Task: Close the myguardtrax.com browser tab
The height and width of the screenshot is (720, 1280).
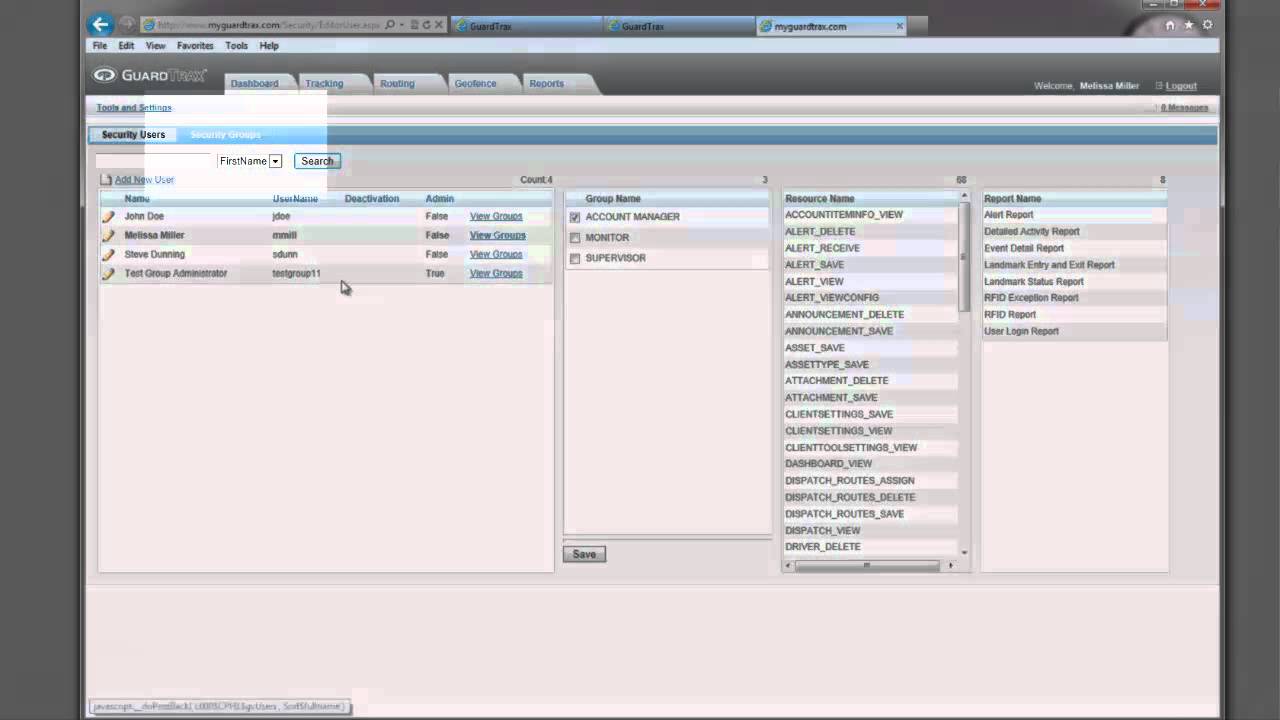Action: (899, 26)
